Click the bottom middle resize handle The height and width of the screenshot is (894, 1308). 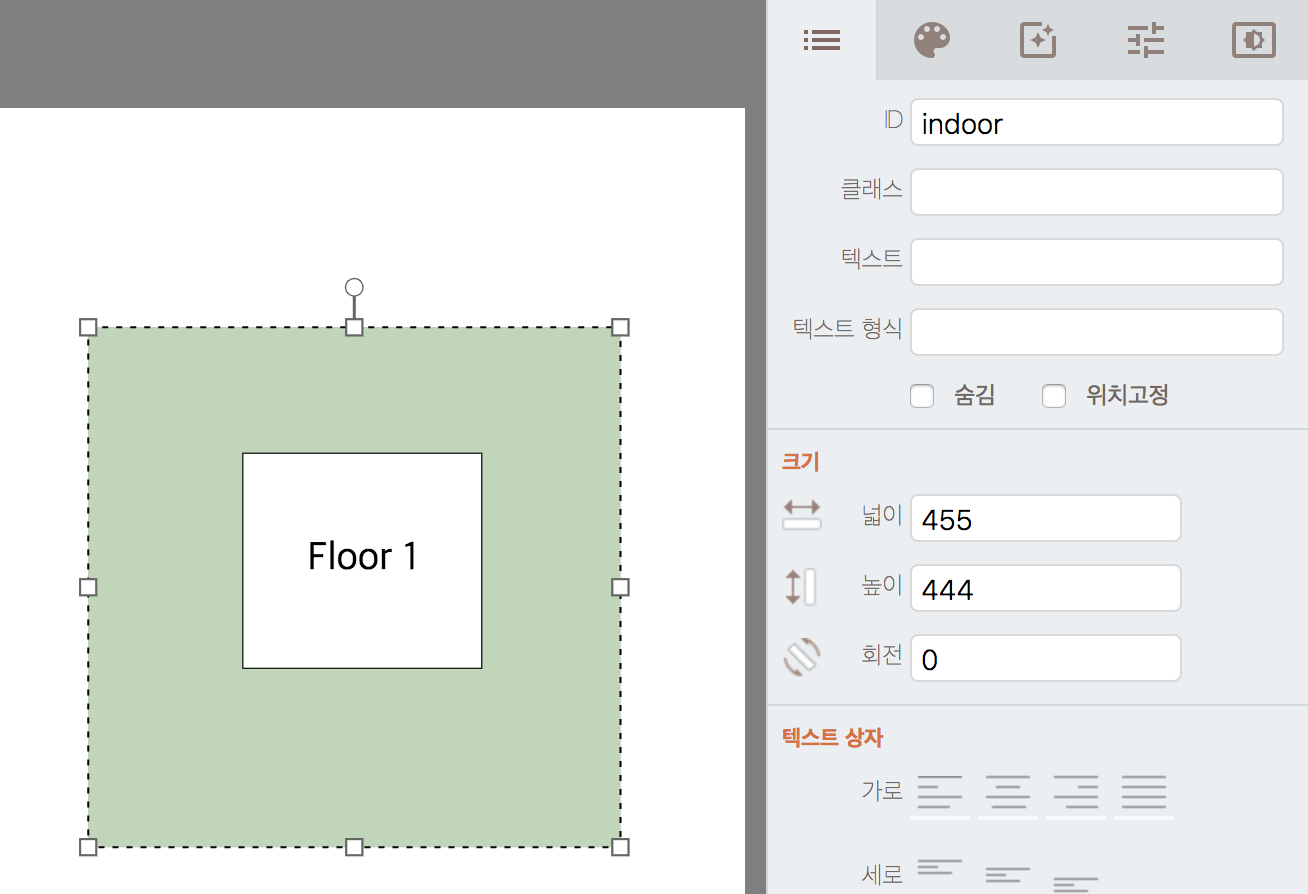tap(354, 847)
